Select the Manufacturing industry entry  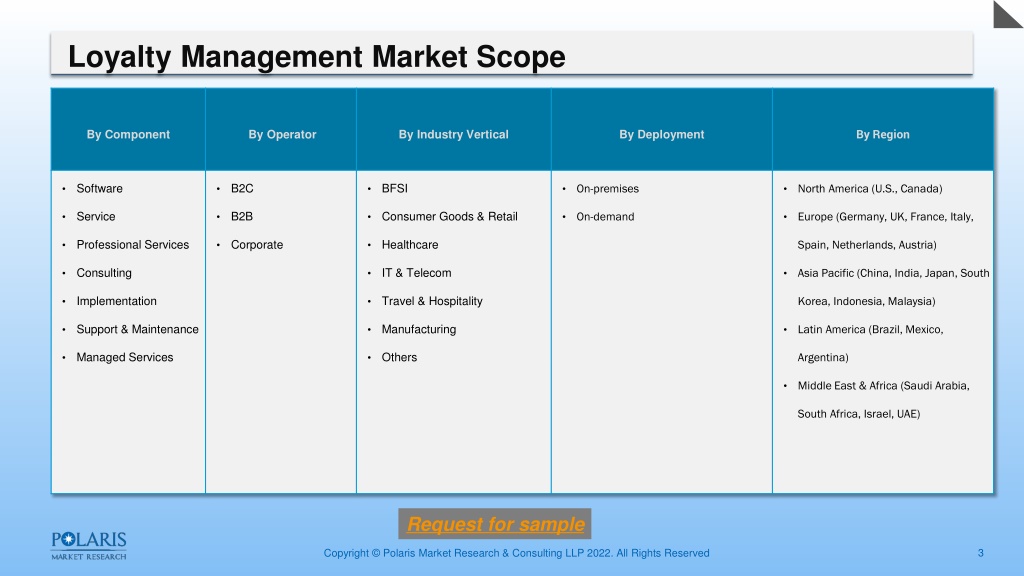419,329
